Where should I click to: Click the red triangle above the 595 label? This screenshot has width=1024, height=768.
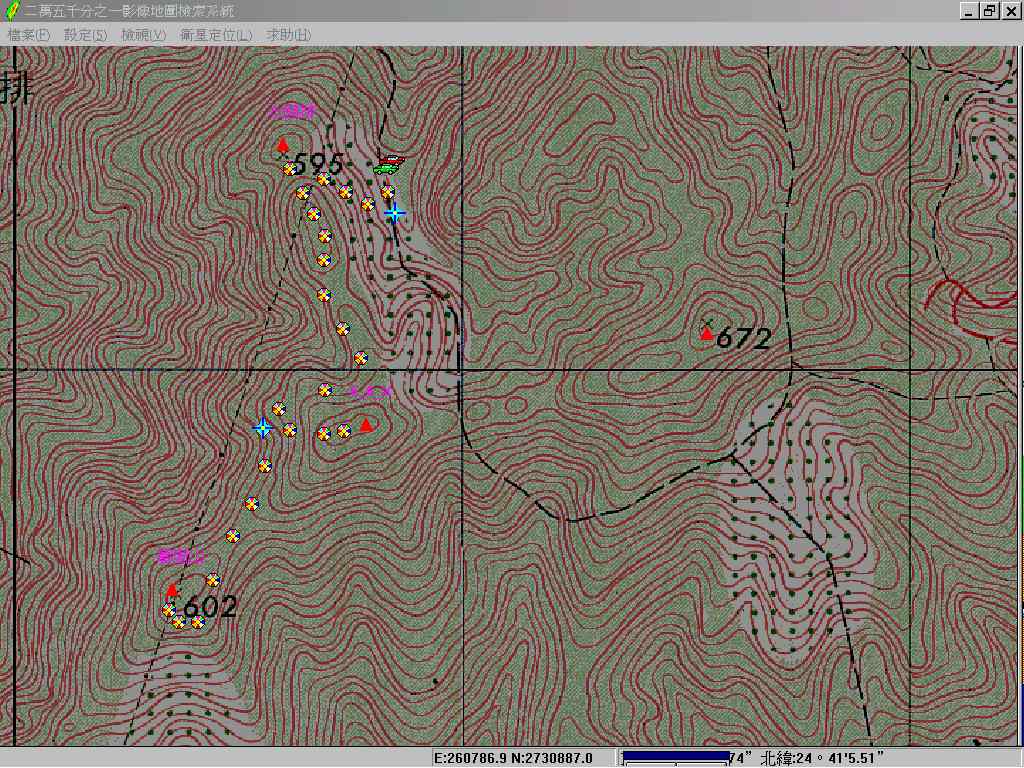click(283, 145)
